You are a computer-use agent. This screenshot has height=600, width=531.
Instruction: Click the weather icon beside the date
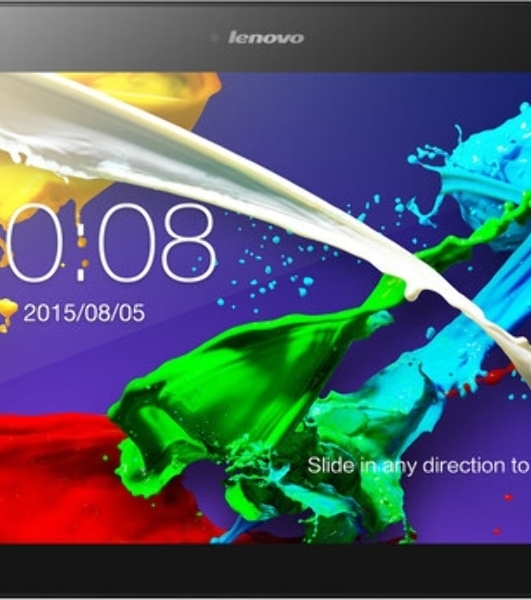8,315
